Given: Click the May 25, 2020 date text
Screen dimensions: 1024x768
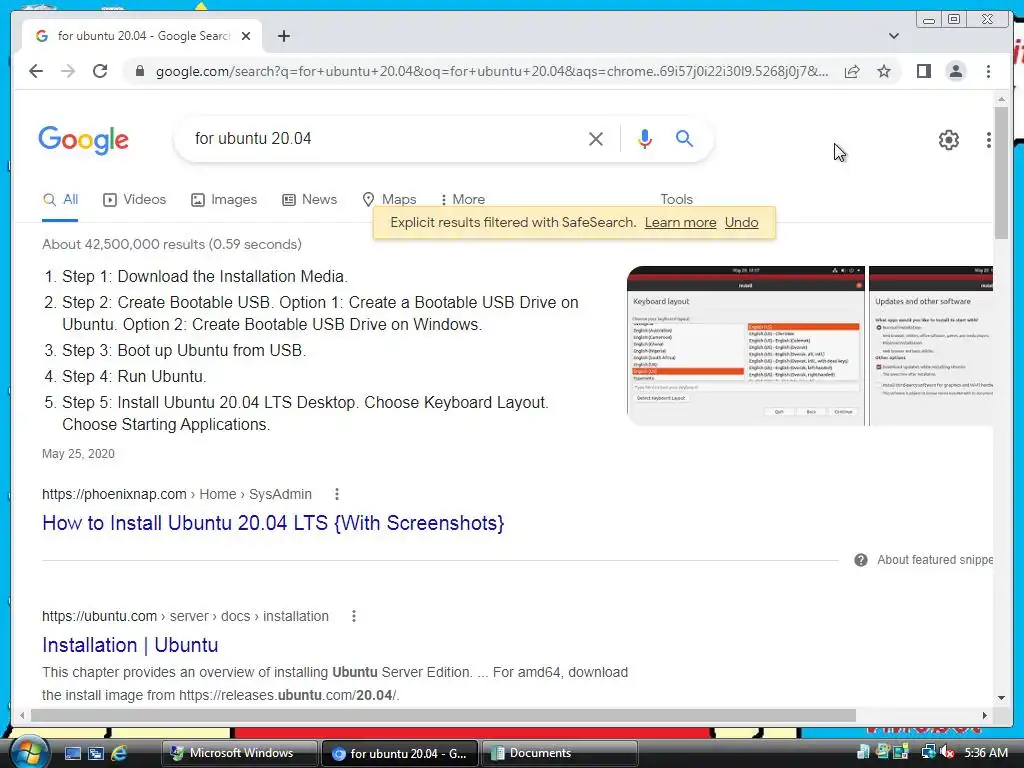Looking at the screenshot, I should (78, 454).
